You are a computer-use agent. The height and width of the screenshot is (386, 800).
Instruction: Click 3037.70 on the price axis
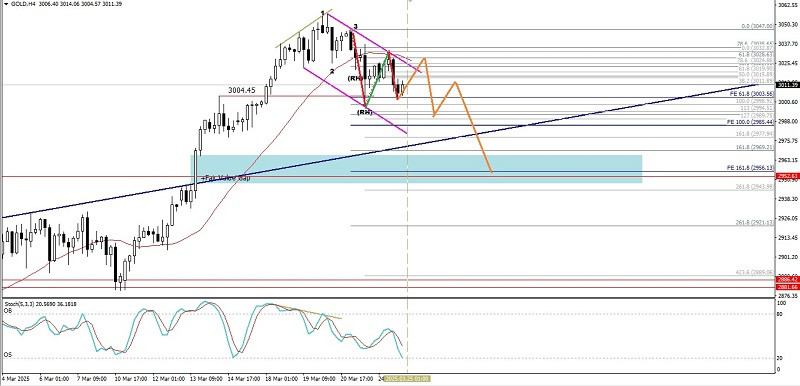point(787,44)
